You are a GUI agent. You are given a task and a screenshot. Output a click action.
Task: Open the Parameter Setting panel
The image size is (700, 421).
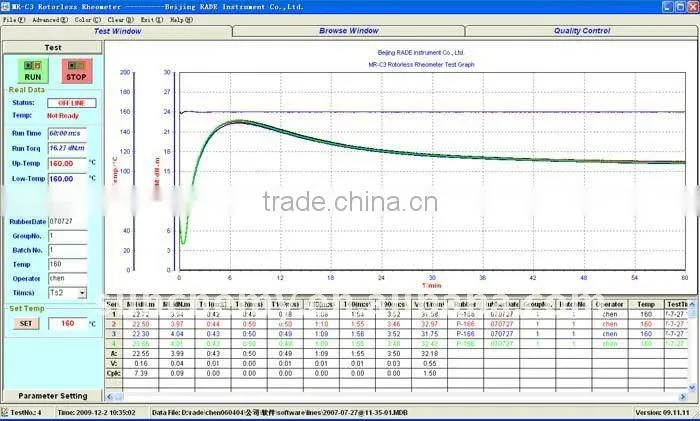[53, 396]
